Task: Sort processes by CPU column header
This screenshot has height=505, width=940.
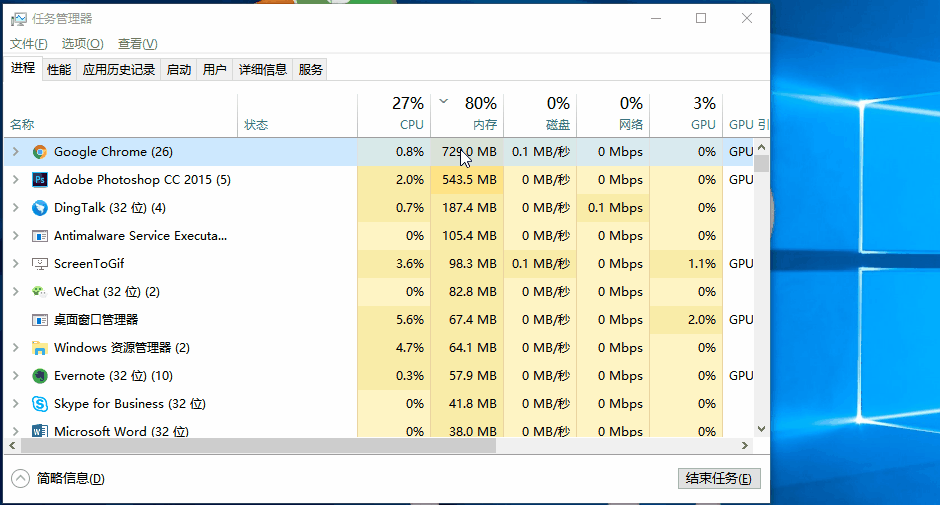Action: (394, 115)
